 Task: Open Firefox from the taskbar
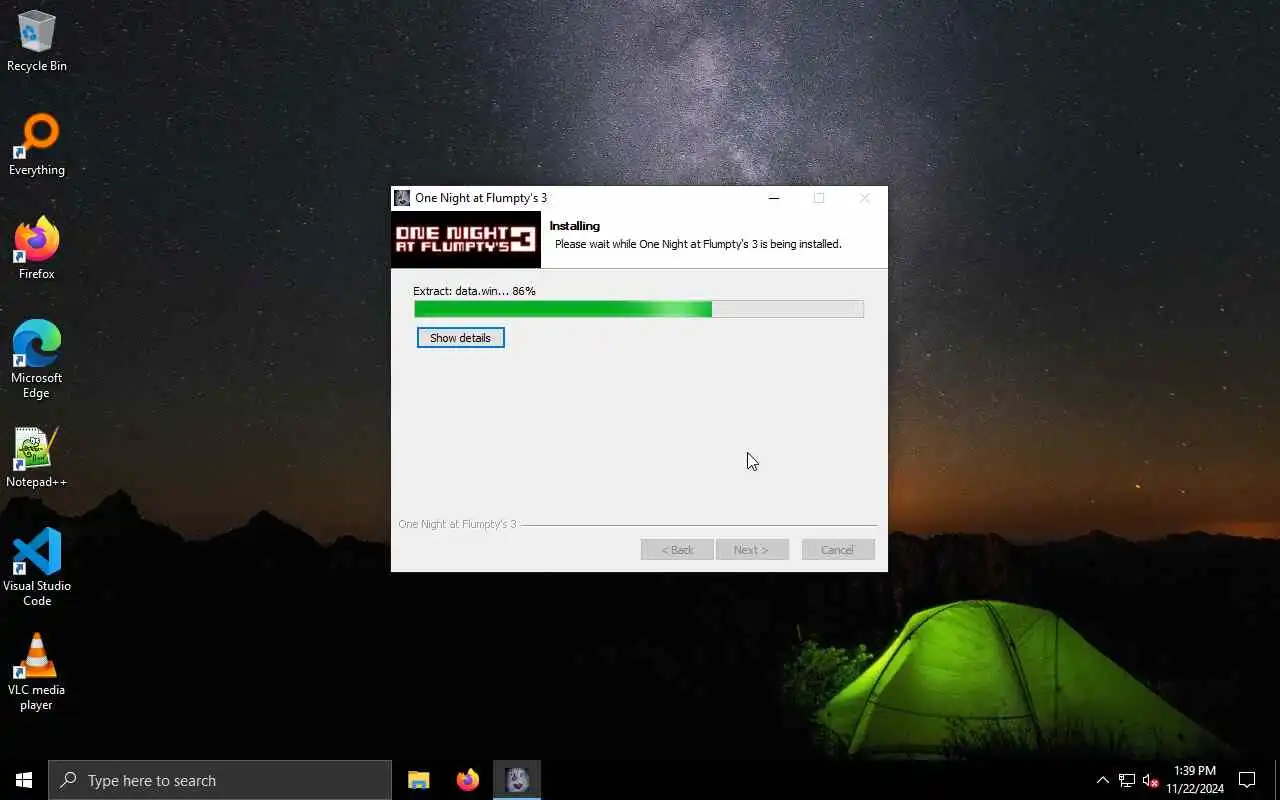467,780
